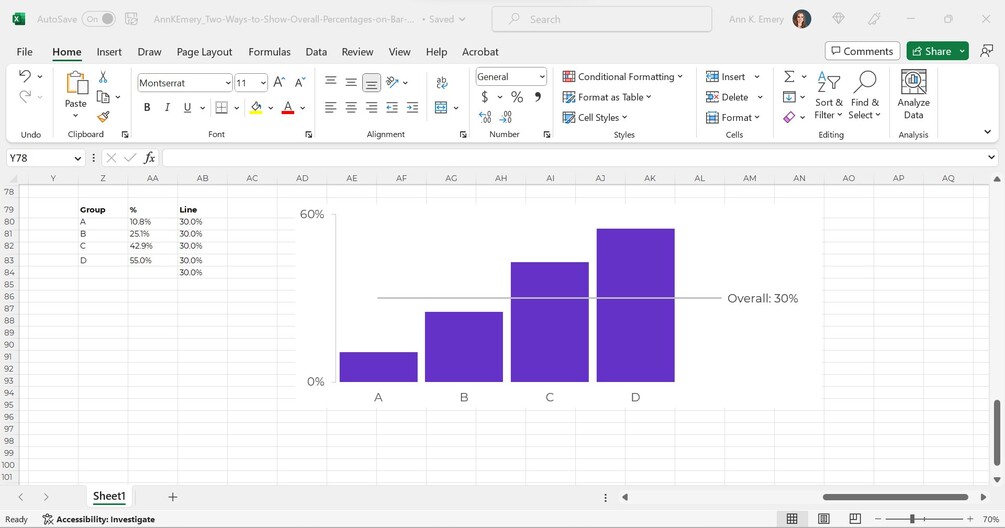The height and width of the screenshot is (528, 1005).
Task: Toggle the AutoSave switch
Action: pyautogui.click(x=99, y=19)
